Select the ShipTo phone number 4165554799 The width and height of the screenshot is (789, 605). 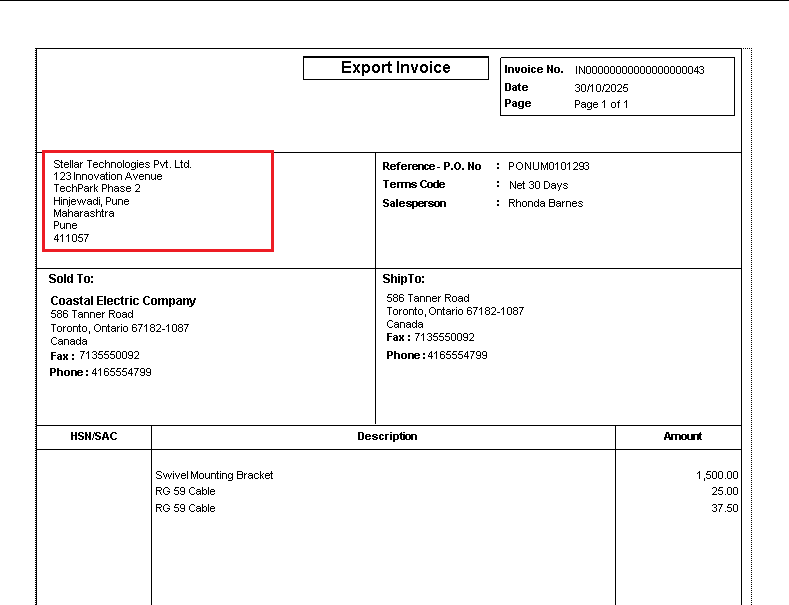[457, 355]
